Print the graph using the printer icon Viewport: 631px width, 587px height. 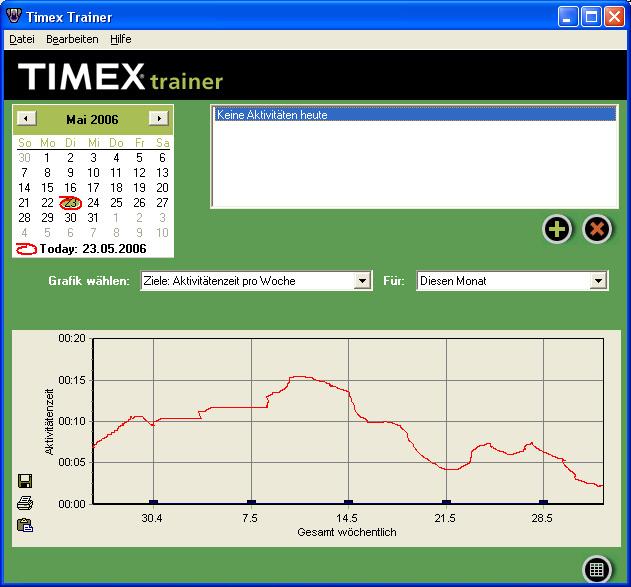tap(25, 503)
